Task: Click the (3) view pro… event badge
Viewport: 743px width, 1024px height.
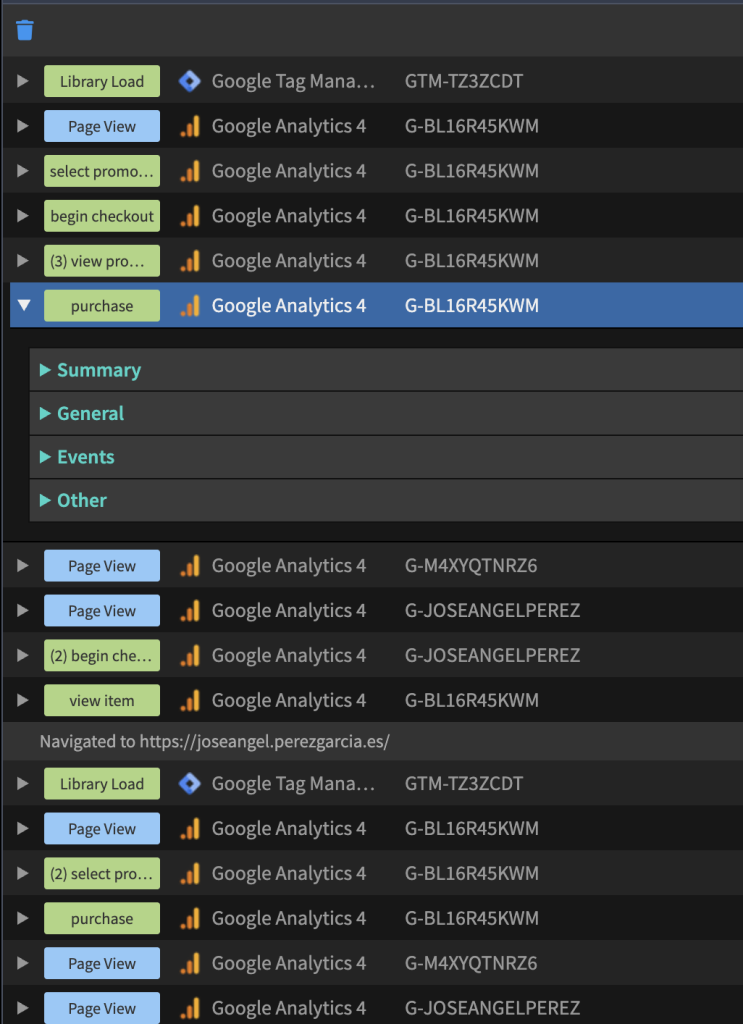Action: [102, 261]
